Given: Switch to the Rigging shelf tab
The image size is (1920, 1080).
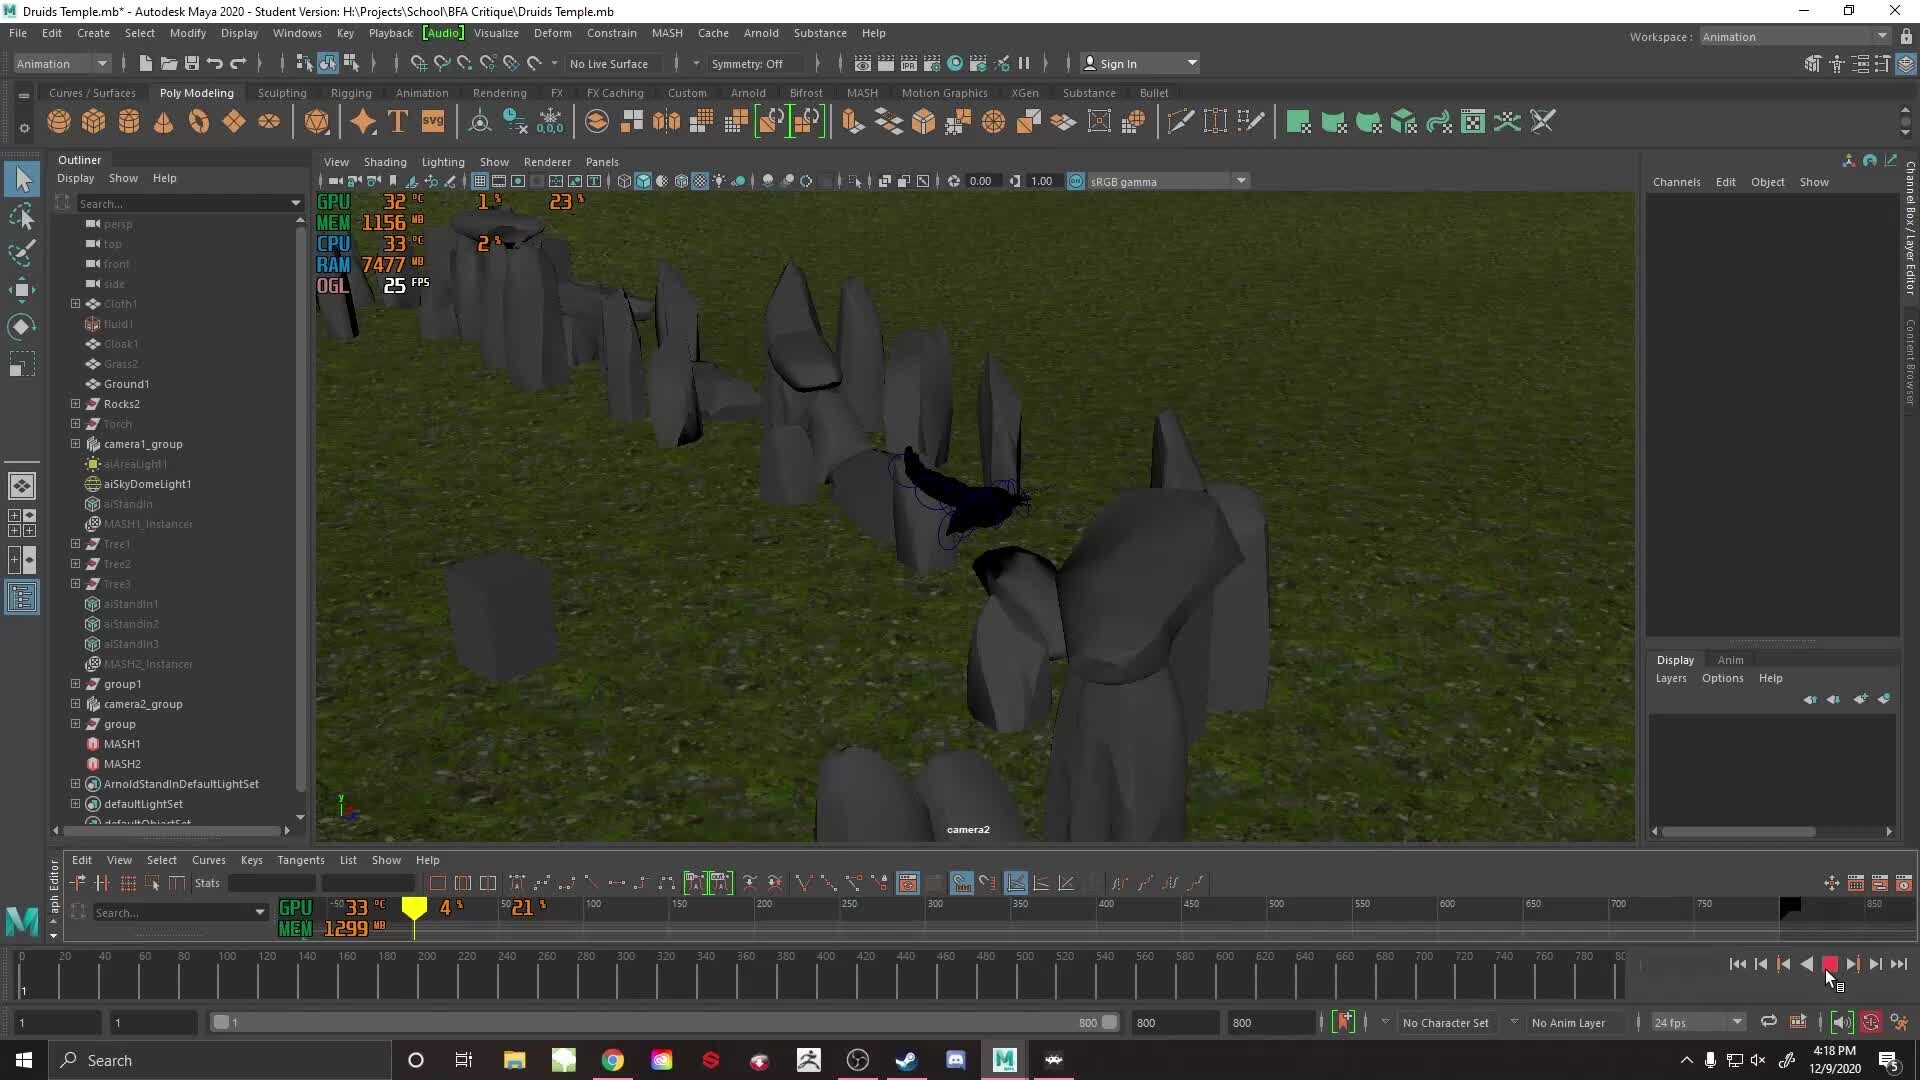Looking at the screenshot, I should click(x=351, y=93).
